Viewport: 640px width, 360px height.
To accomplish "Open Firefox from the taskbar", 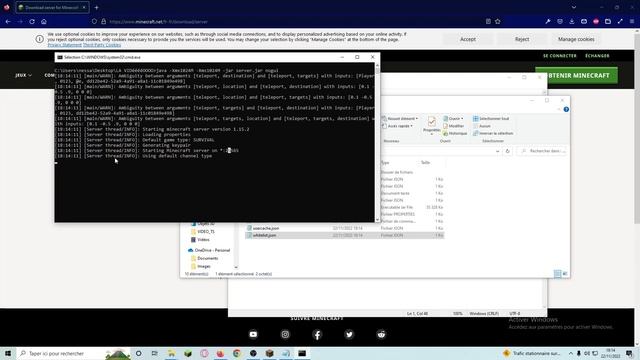I will coord(220,353).
